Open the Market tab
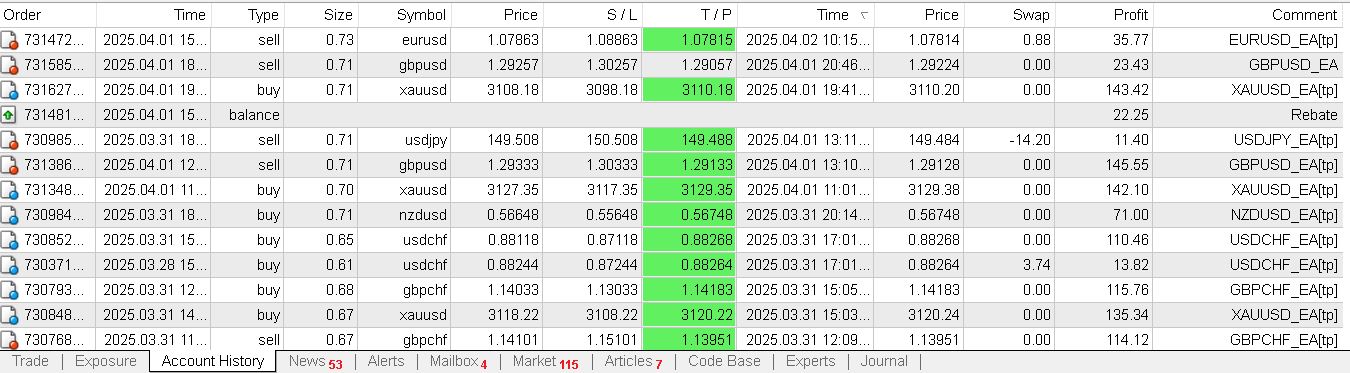The width and height of the screenshot is (1350, 373). (545, 361)
